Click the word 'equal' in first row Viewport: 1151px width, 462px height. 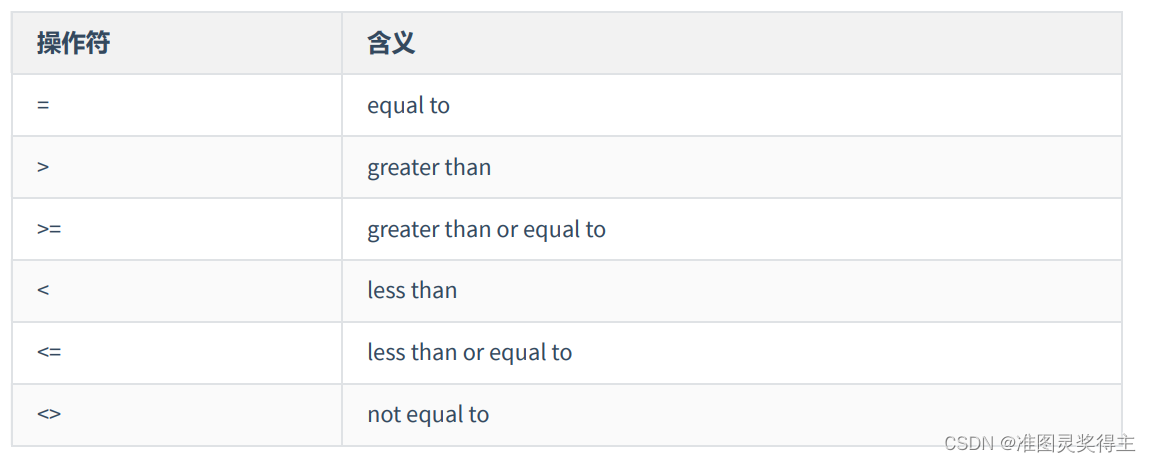(396, 106)
